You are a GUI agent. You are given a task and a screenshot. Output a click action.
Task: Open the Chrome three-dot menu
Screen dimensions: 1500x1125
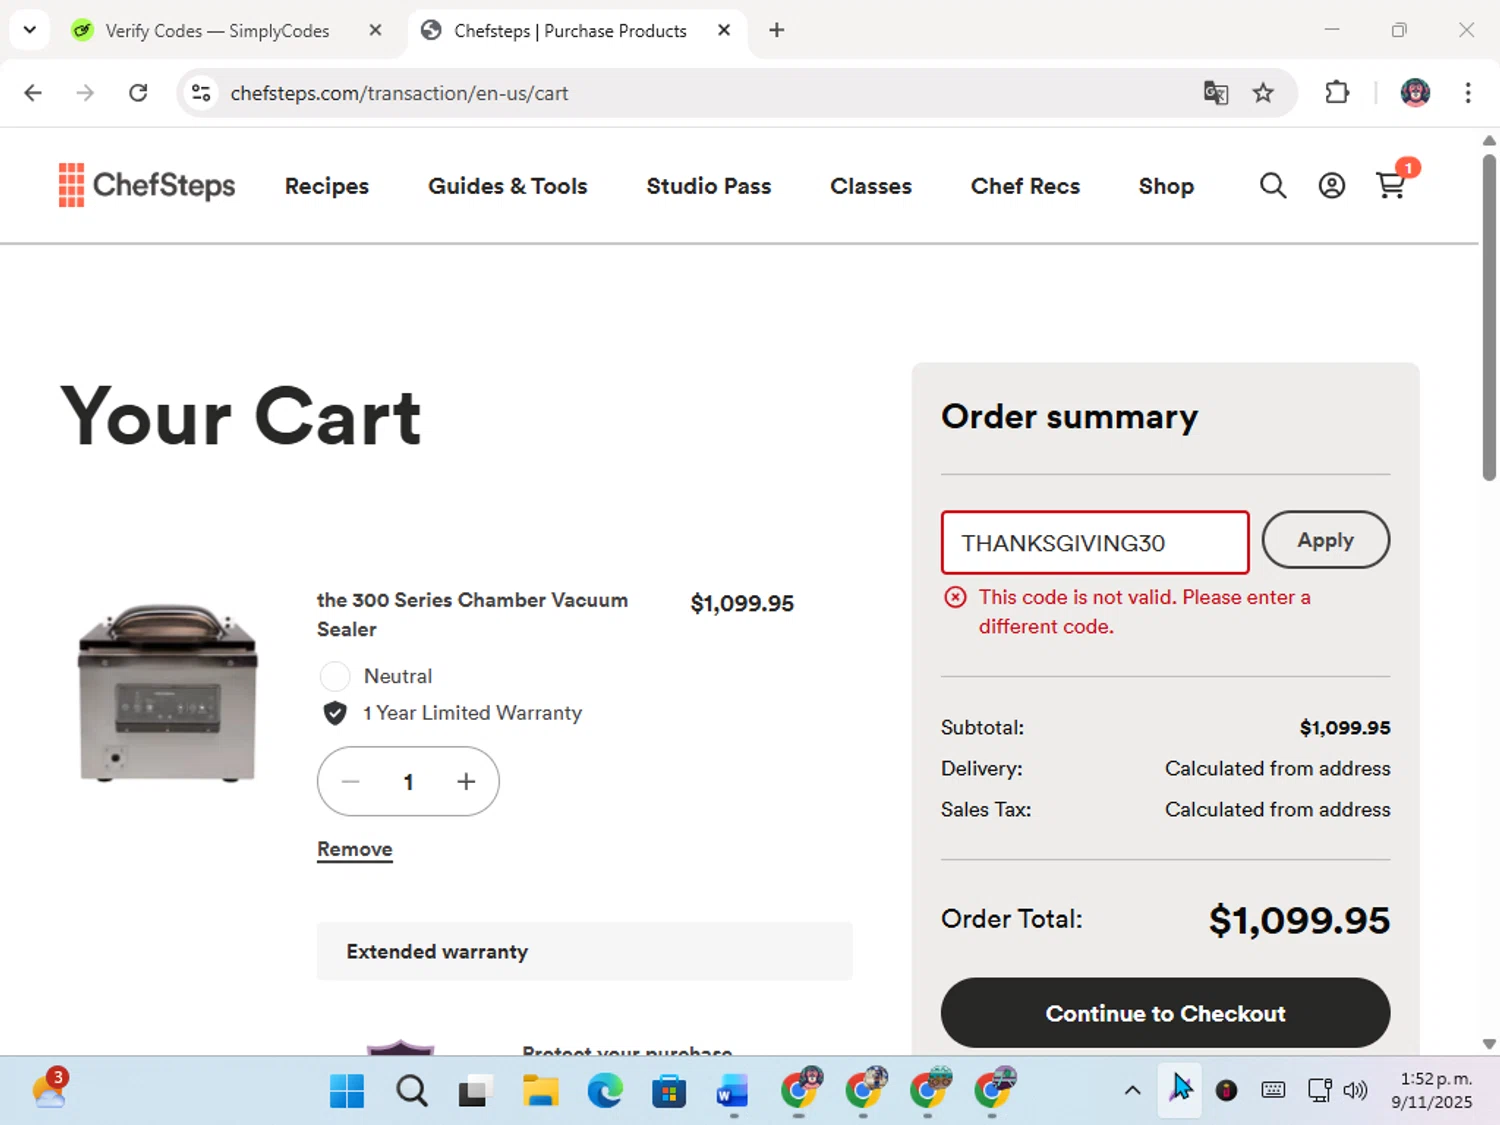point(1468,93)
